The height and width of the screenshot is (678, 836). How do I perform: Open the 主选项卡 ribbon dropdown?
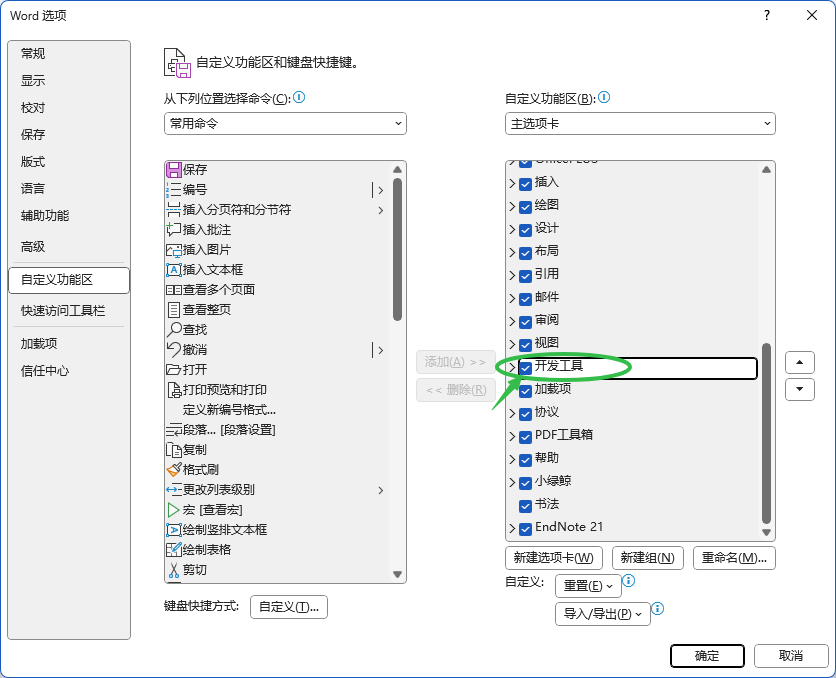[x=640, y=123]
